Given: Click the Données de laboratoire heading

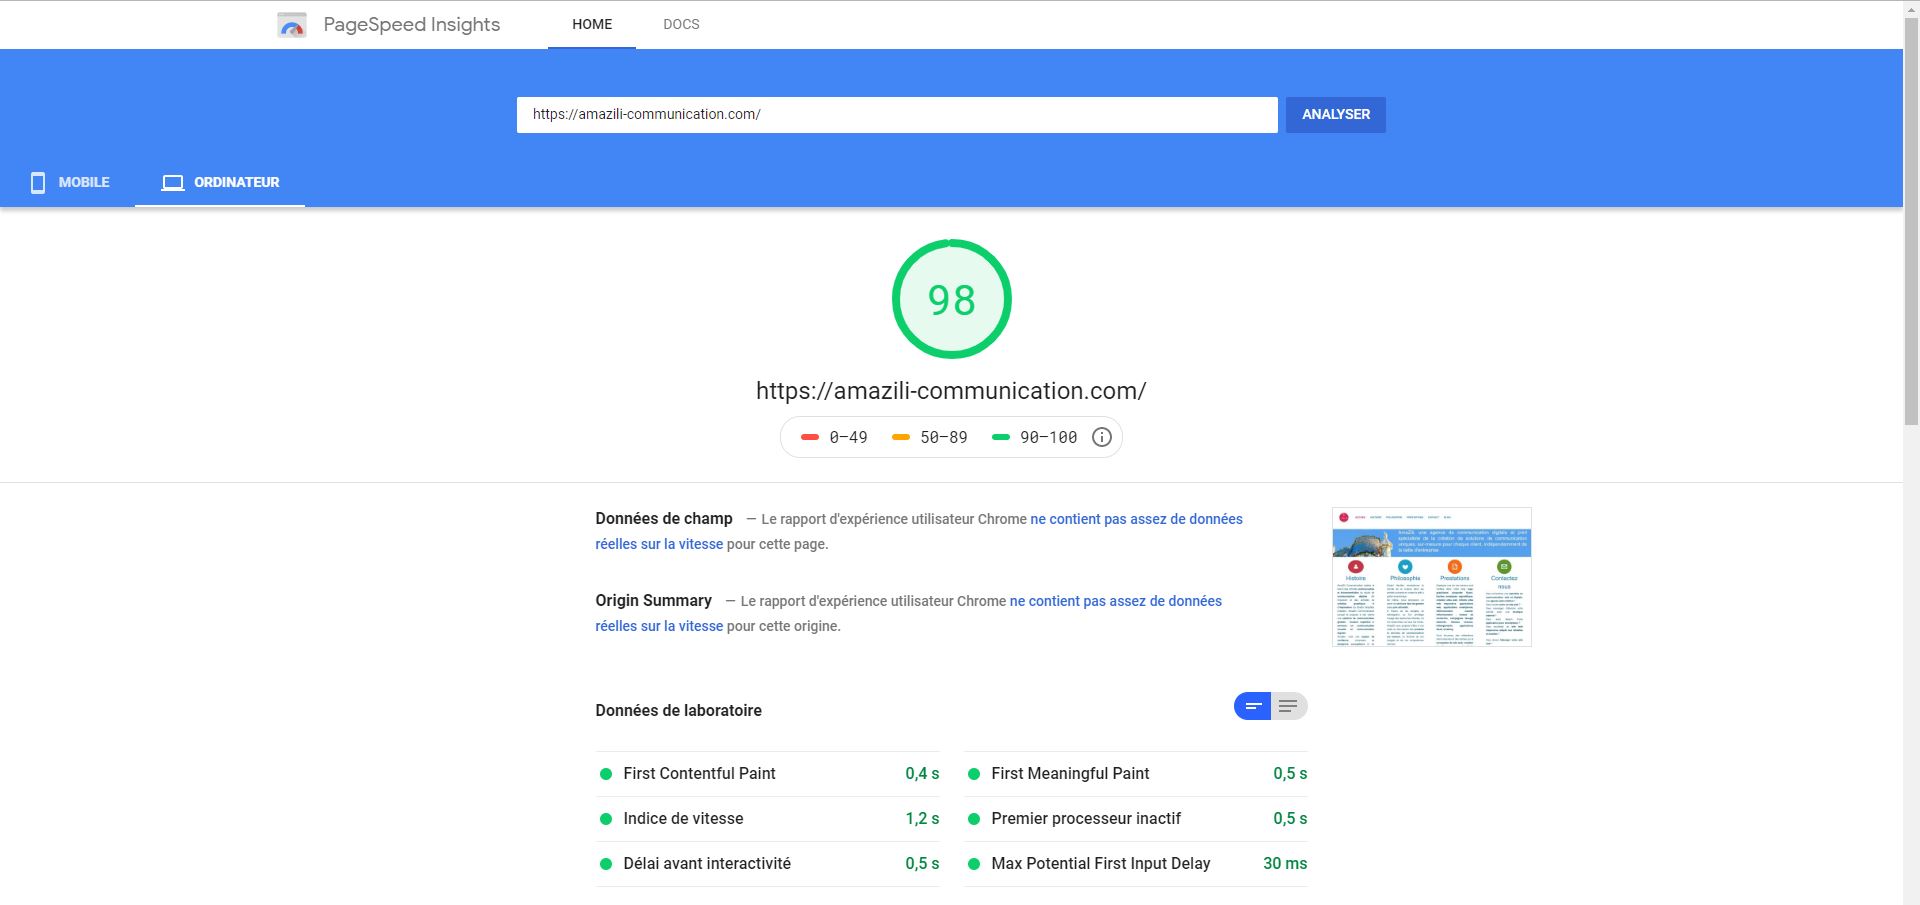Looking at the screenshot, I should click(x=678, y=710).
